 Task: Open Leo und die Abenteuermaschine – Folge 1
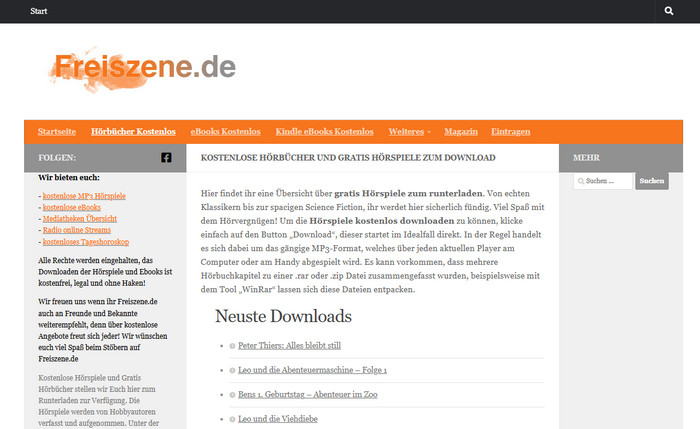tap(312, 370)
